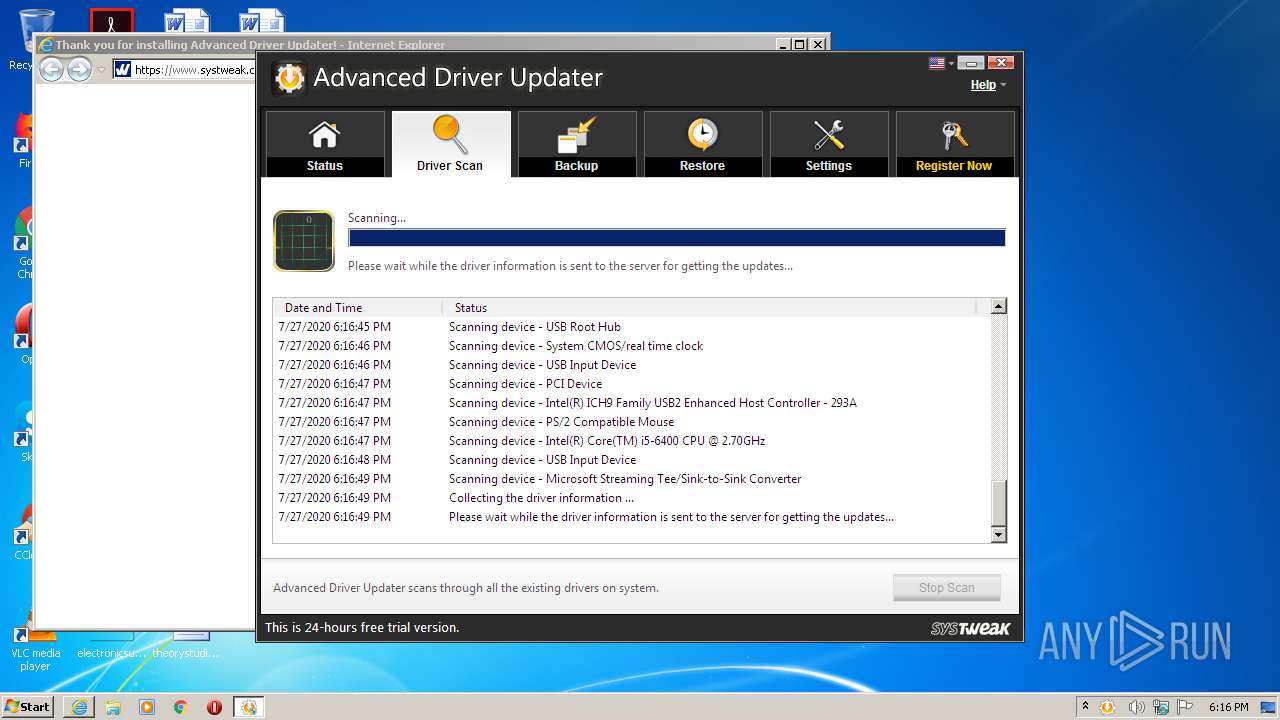The height and width of the screenshot is (720, 1280).
Task: Select the 'PS/2 Compatible Mouse' row
Action: pyautogui.click(x=632, y=422)
